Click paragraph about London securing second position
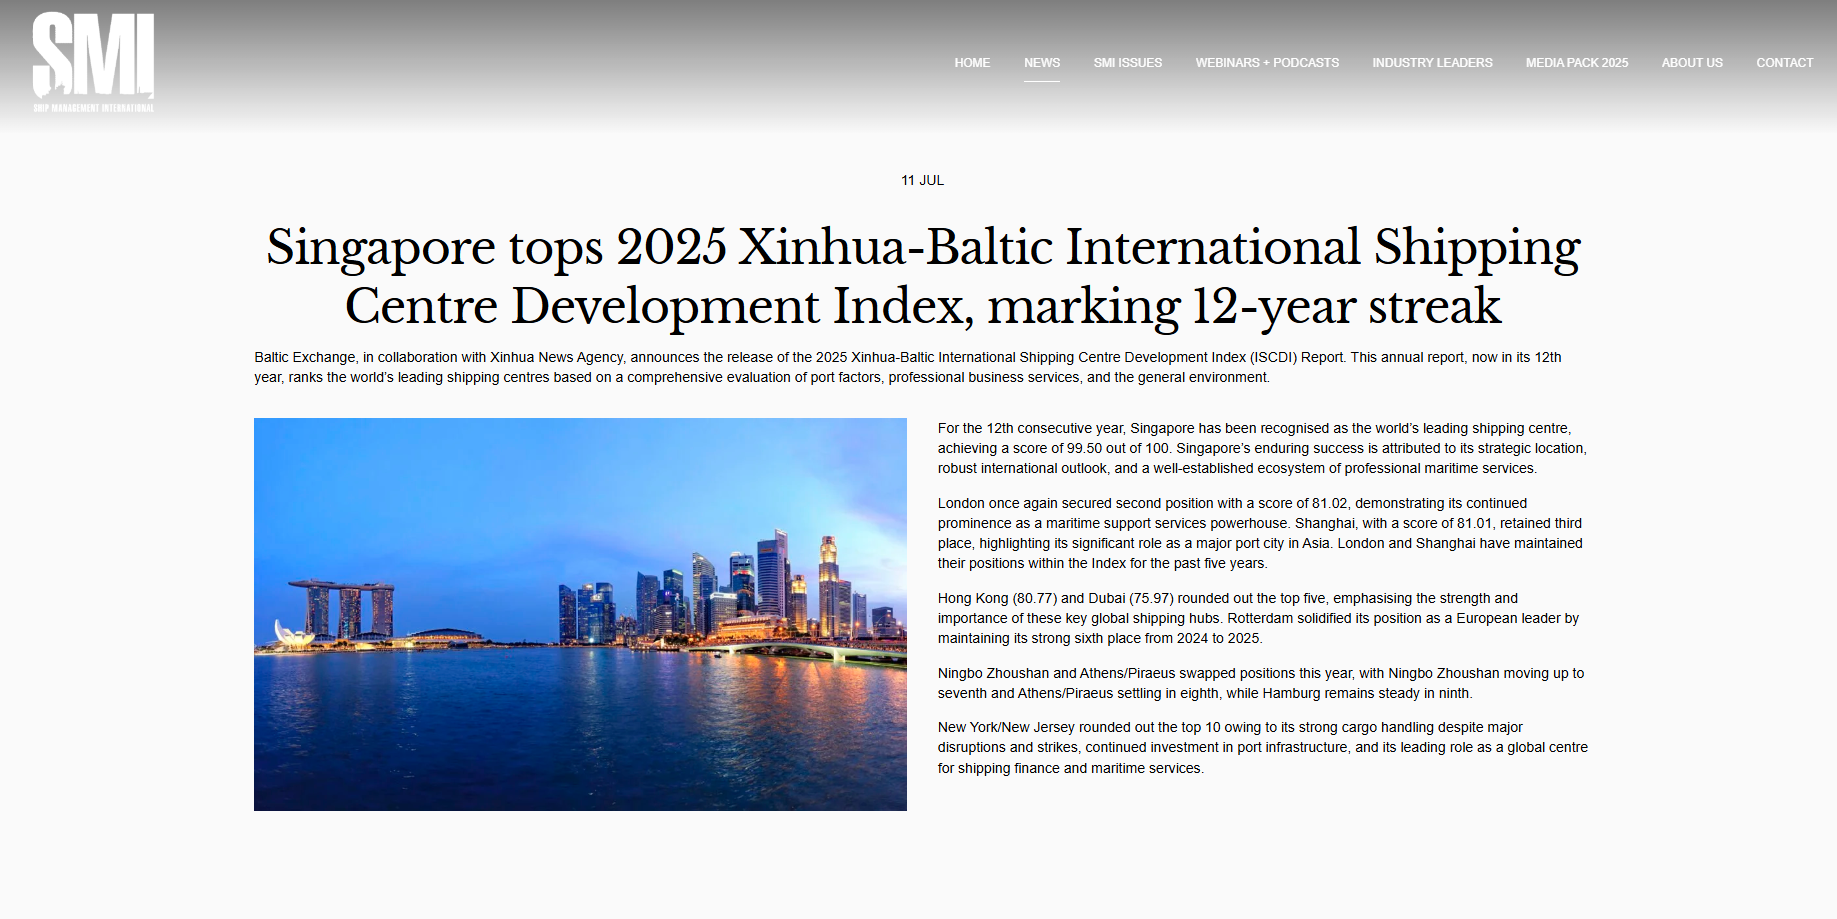The image size is (1837, 919). pos(1259,533)
